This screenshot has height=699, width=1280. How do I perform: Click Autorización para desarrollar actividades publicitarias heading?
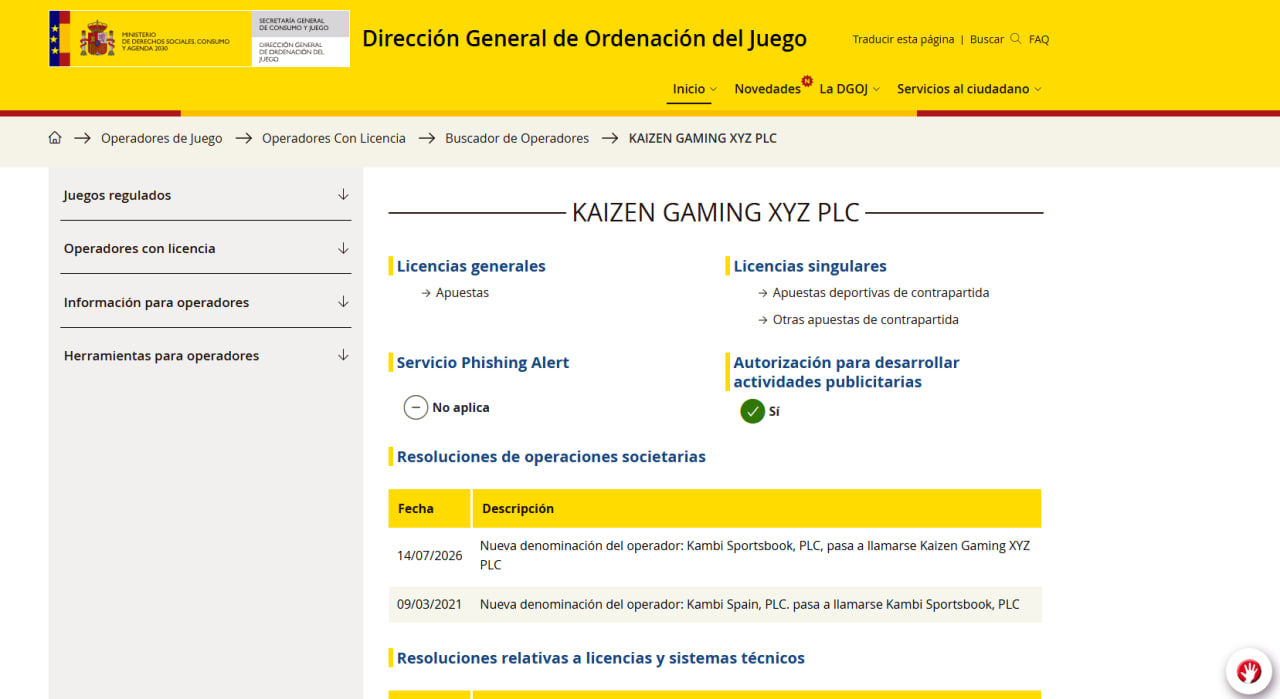coord(846,372)
